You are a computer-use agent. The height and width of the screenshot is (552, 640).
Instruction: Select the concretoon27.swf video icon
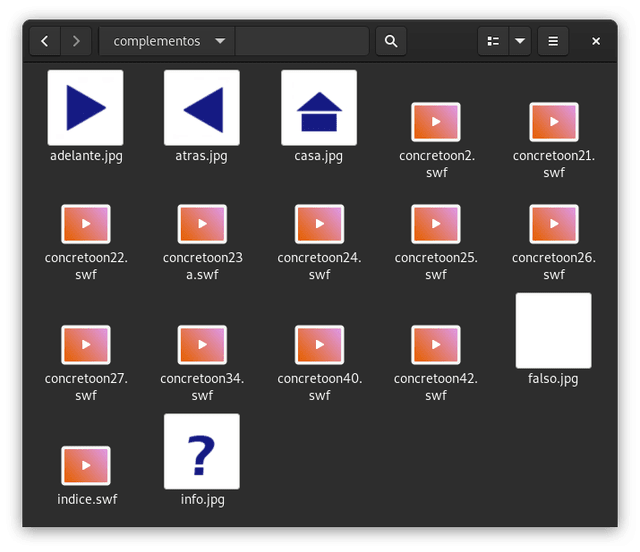click(86, 345)
